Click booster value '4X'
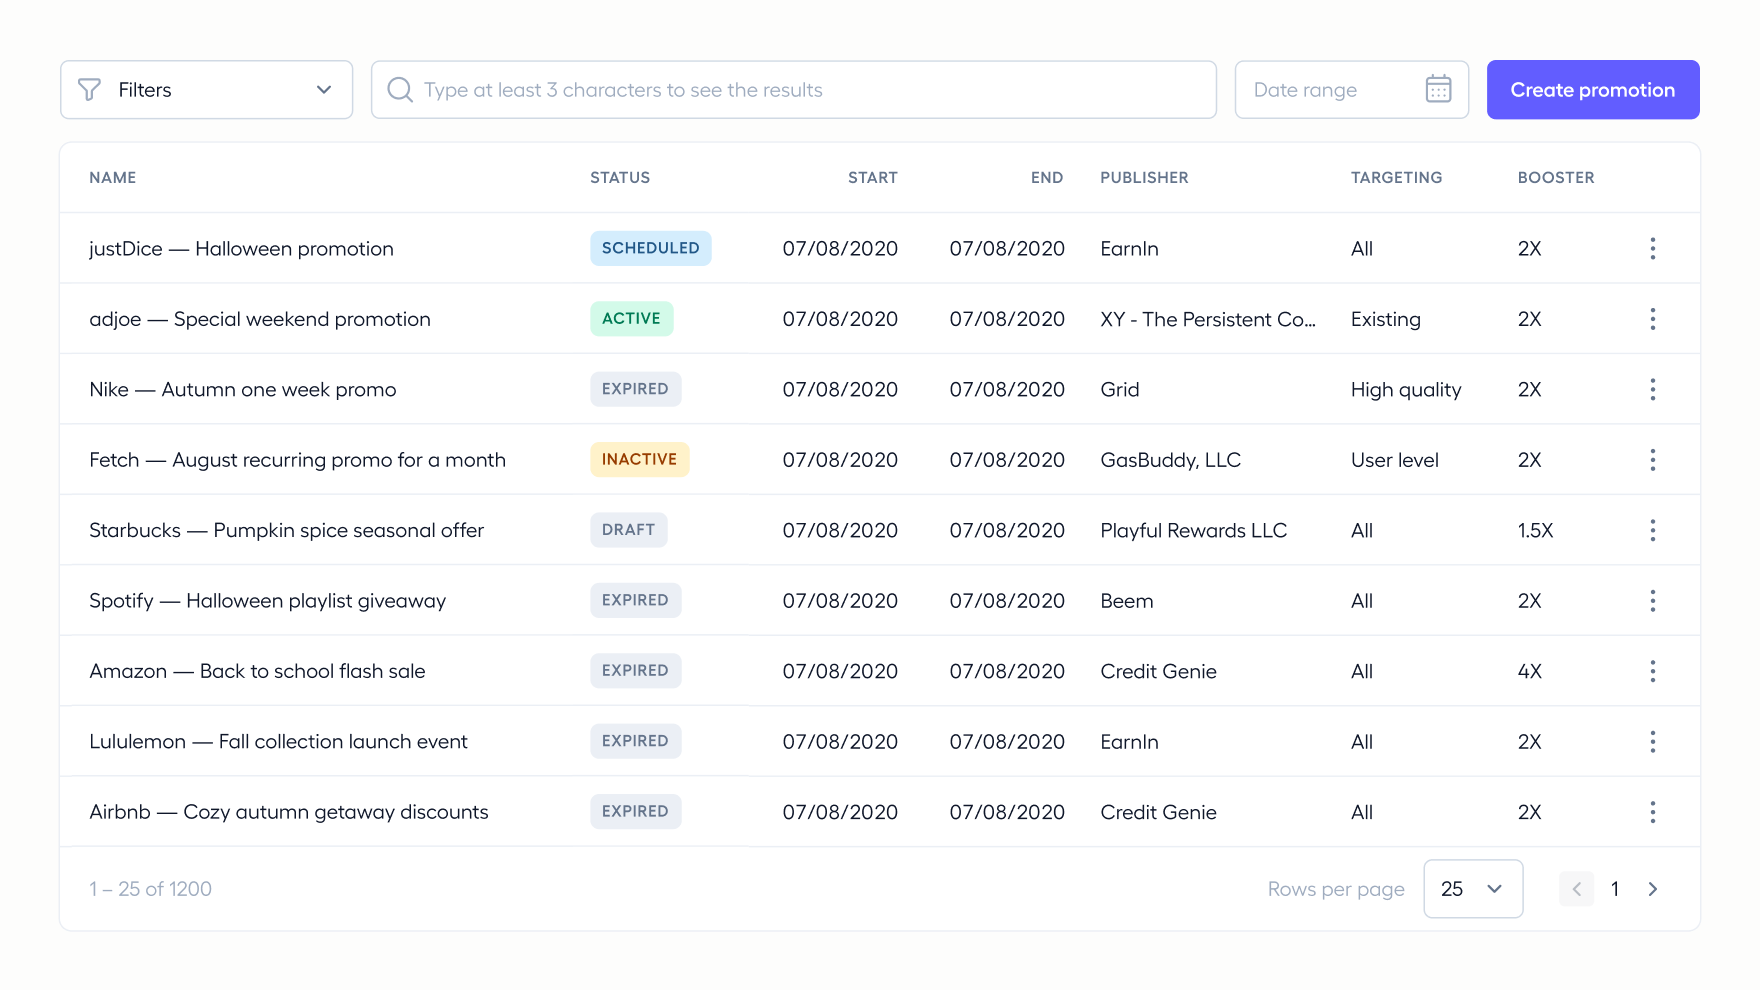1760x990 pixels. [1529, 671]
